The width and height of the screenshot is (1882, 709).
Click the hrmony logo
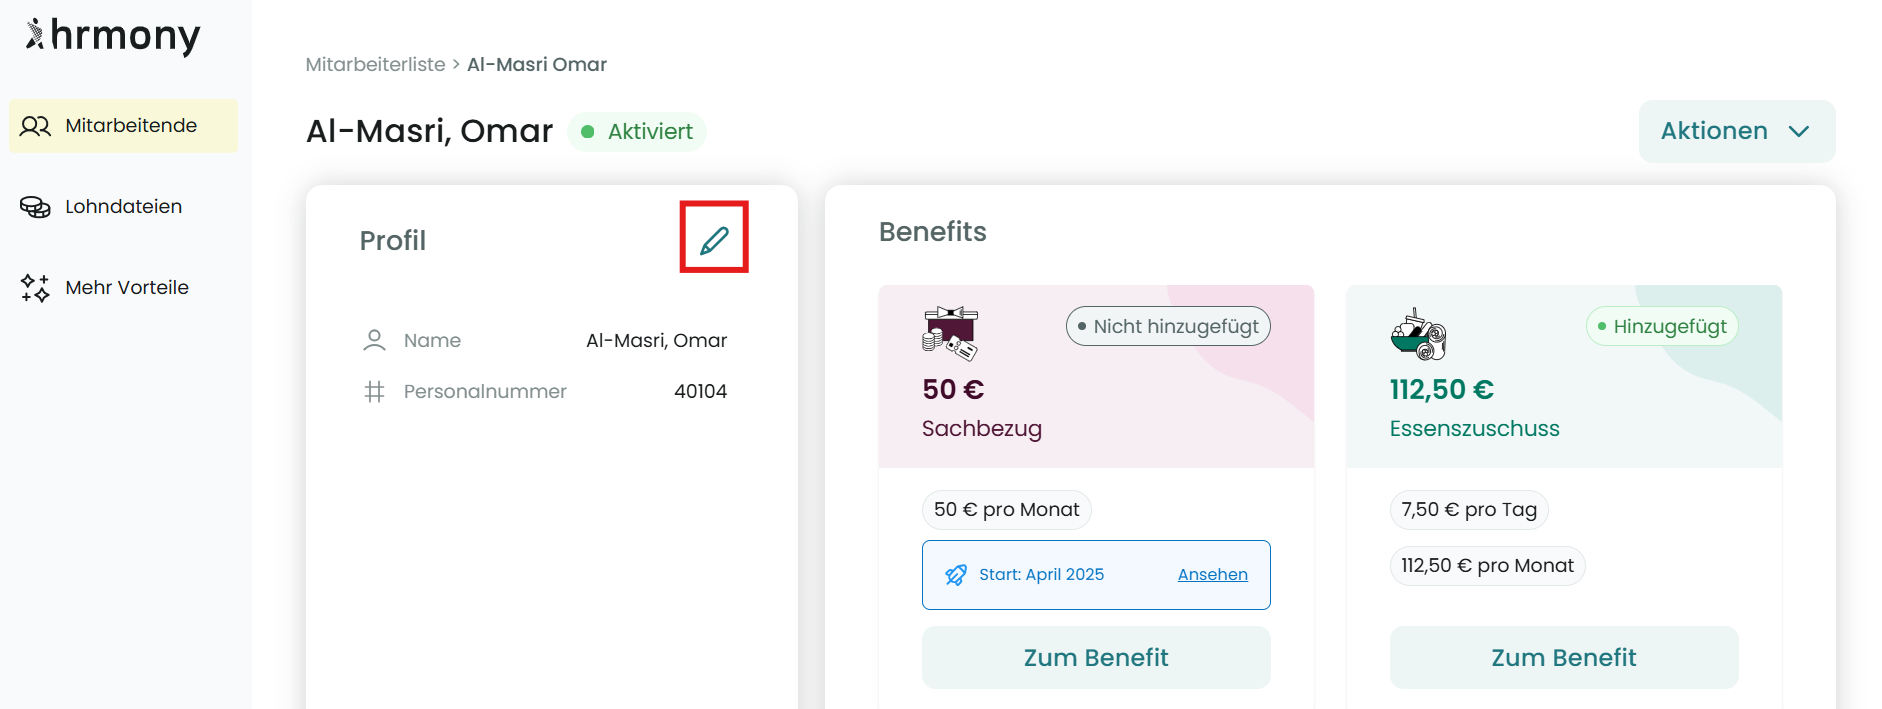click(x=113, y=36)
